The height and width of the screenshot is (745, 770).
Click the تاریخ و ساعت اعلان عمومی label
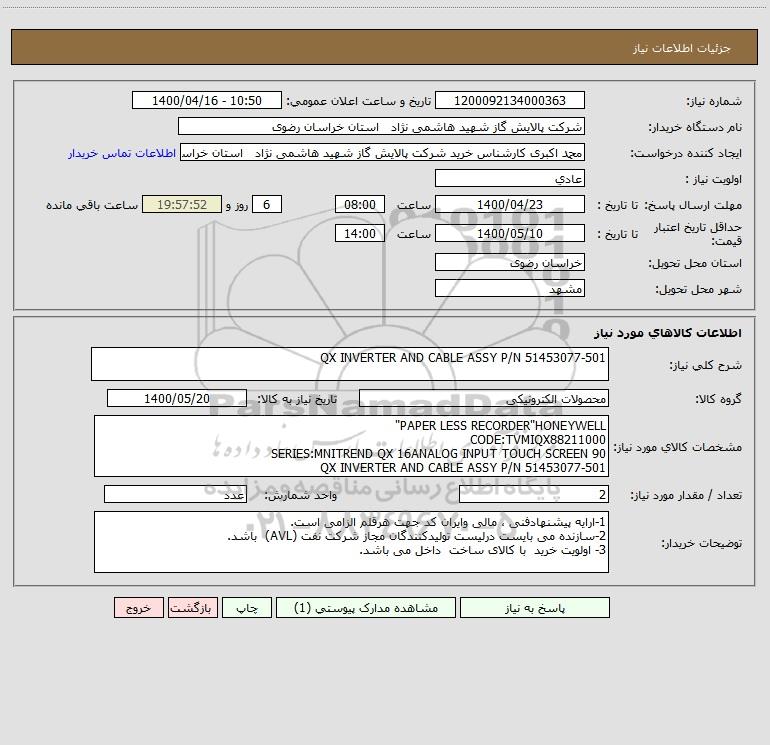359,101
